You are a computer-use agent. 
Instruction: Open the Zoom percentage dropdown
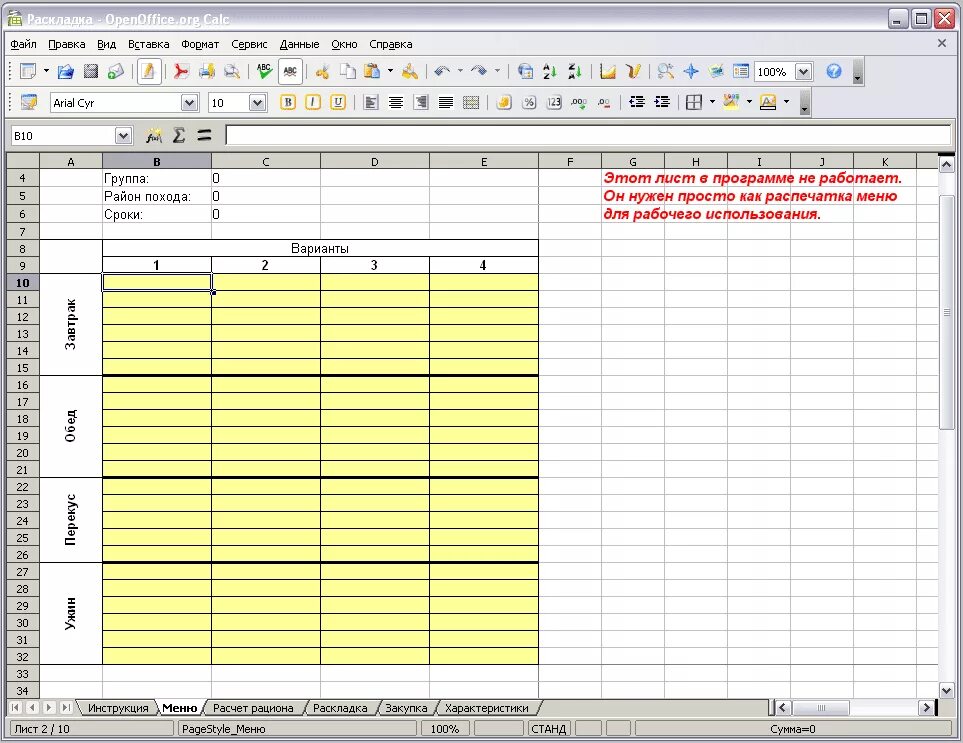coord(803,72)
